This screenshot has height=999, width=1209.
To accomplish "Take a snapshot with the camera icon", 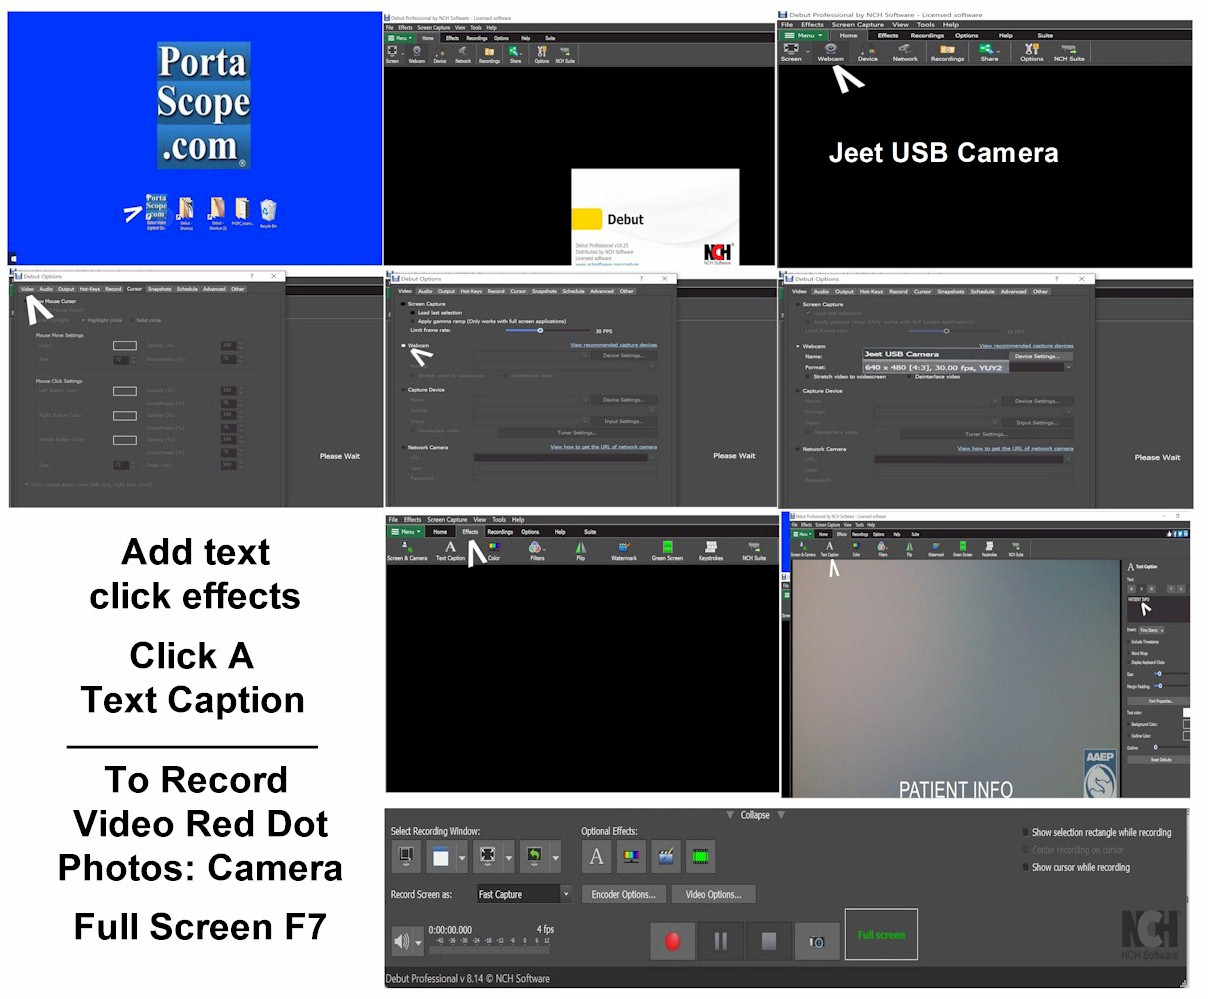I will click(817, 941).
